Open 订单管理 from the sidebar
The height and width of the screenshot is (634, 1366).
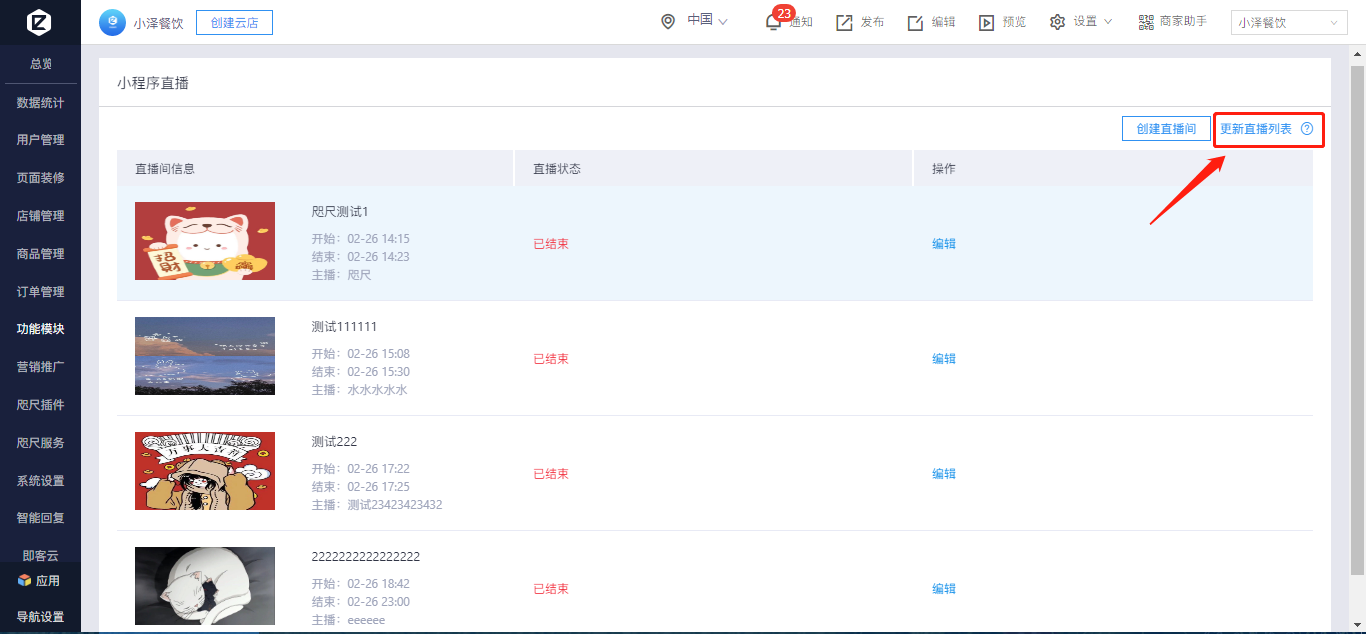click(x=40, y=292)
